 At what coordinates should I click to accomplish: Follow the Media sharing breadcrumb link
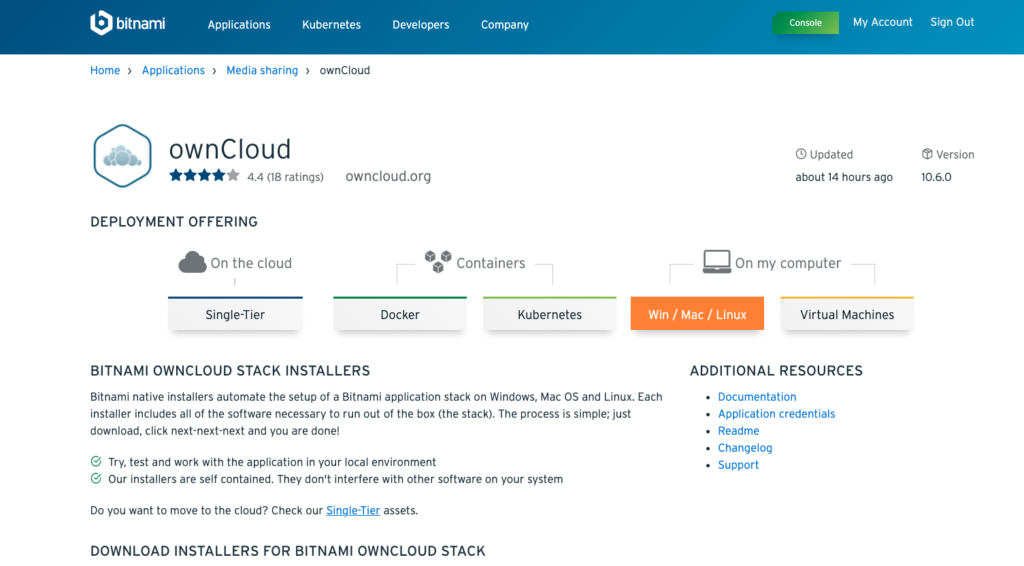(x=262, y=71)
